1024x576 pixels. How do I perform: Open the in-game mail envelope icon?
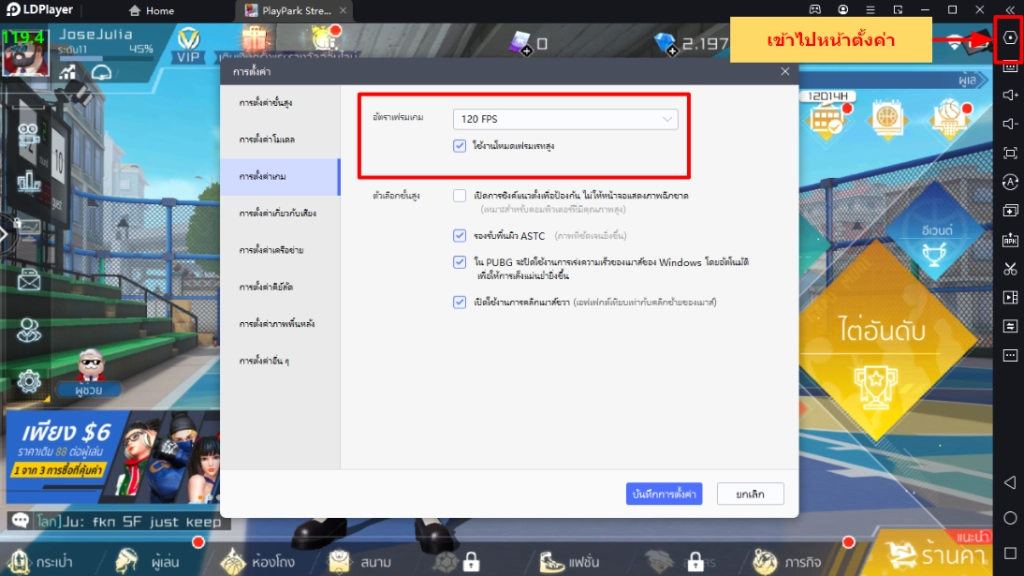(x=29, y=281)
